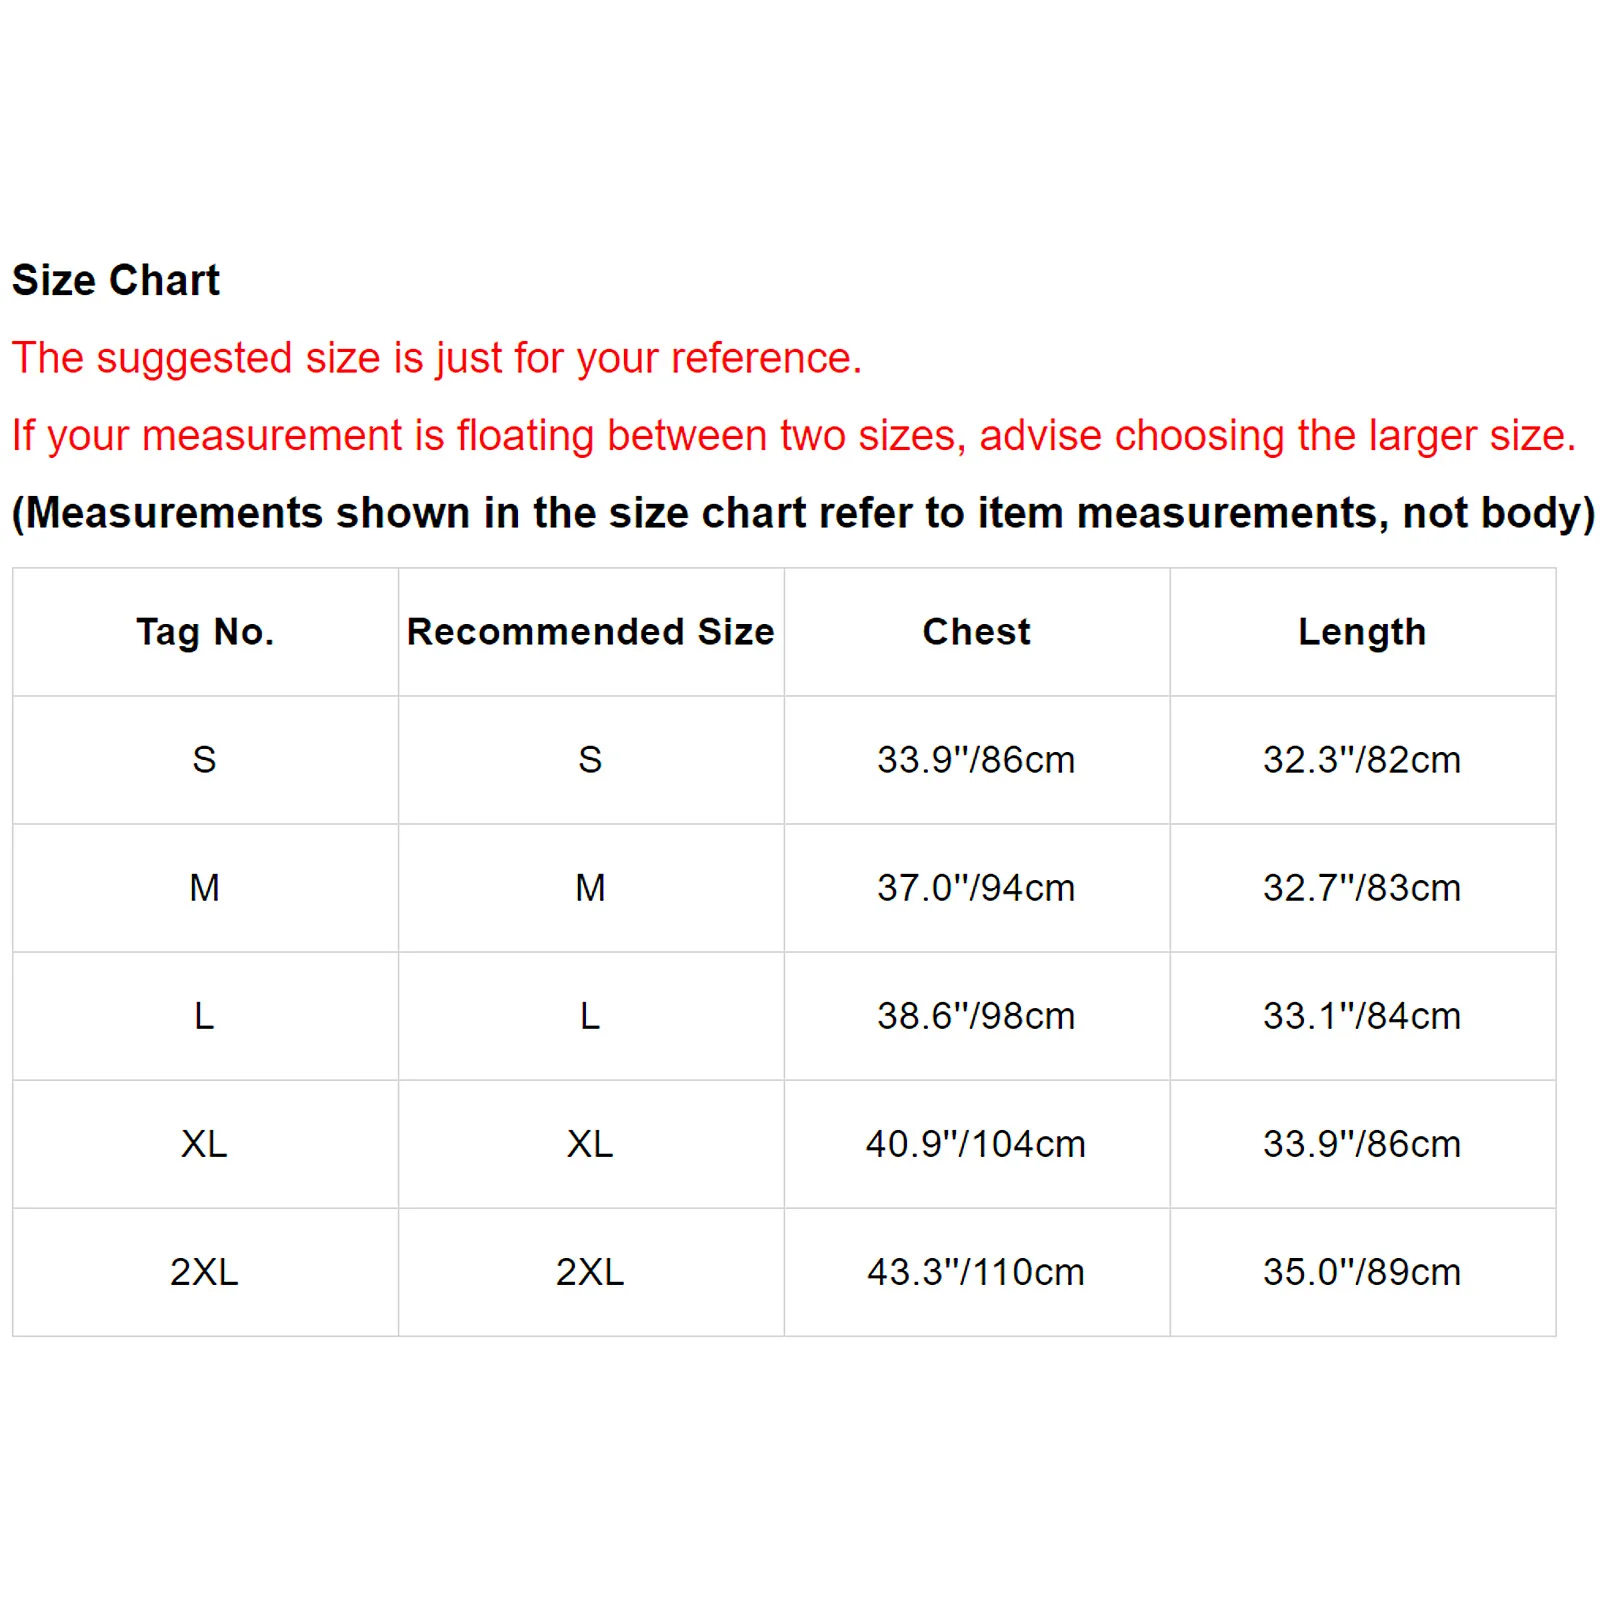Click the "Size Chart" heading

(116, 280)
